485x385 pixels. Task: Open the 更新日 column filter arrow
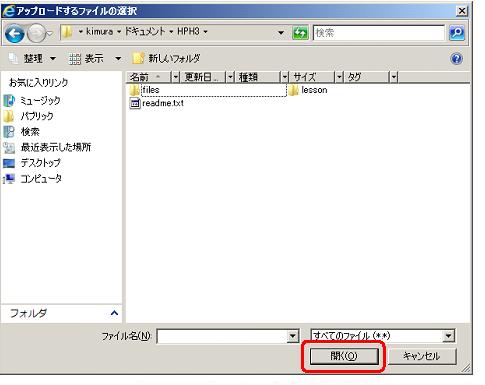pos(230,77)
